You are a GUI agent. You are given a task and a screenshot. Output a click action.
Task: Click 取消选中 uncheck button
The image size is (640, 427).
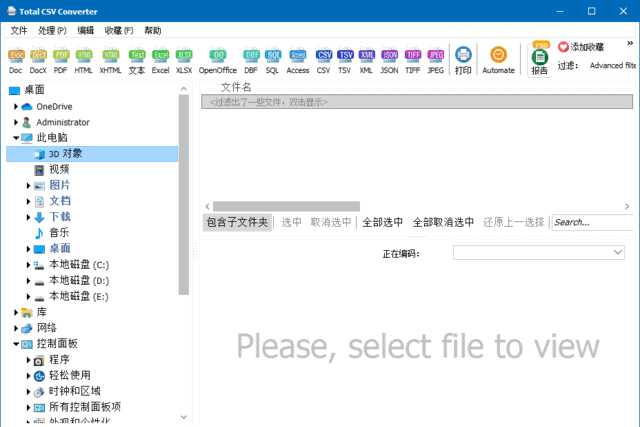tap(331, 222)
